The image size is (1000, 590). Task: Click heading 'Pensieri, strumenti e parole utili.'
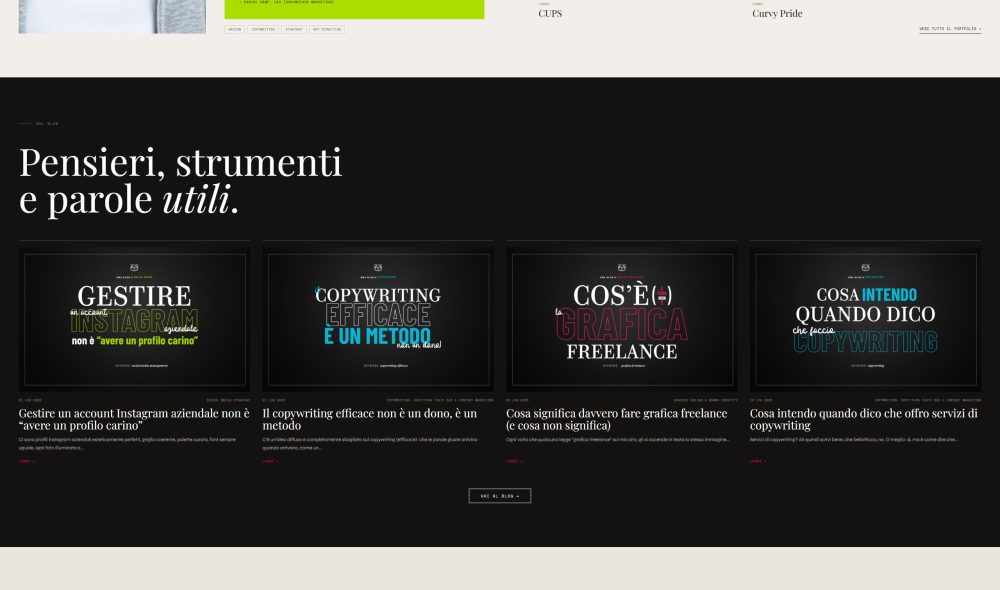[x=180, y=181]
